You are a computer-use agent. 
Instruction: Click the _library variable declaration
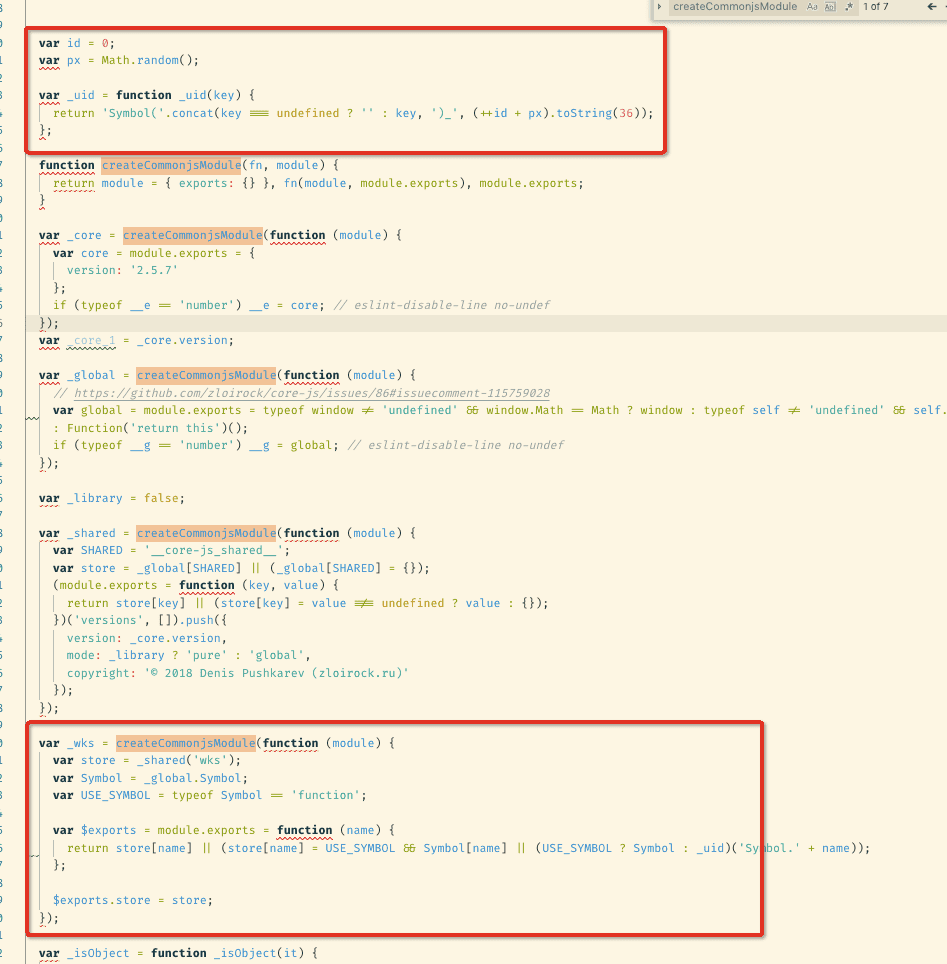(x=94, y=498)
